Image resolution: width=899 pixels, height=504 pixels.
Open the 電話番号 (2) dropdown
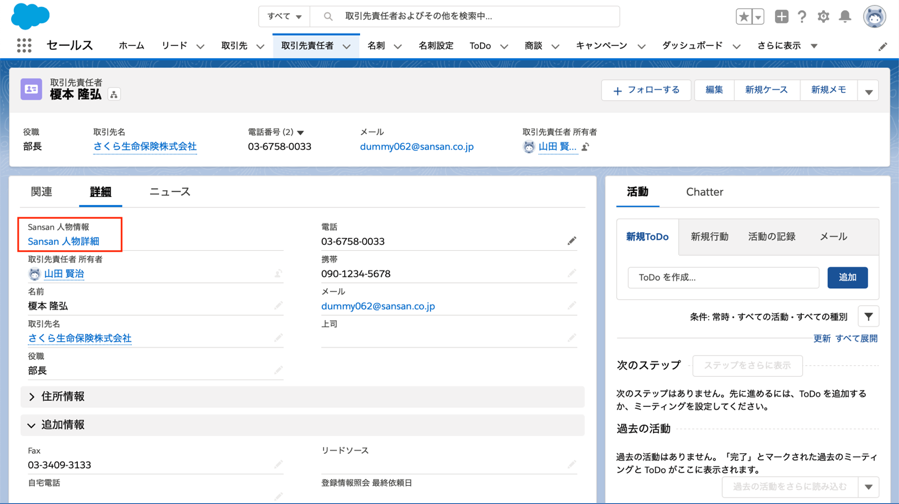pyautogui.click(x=300, y=132)
